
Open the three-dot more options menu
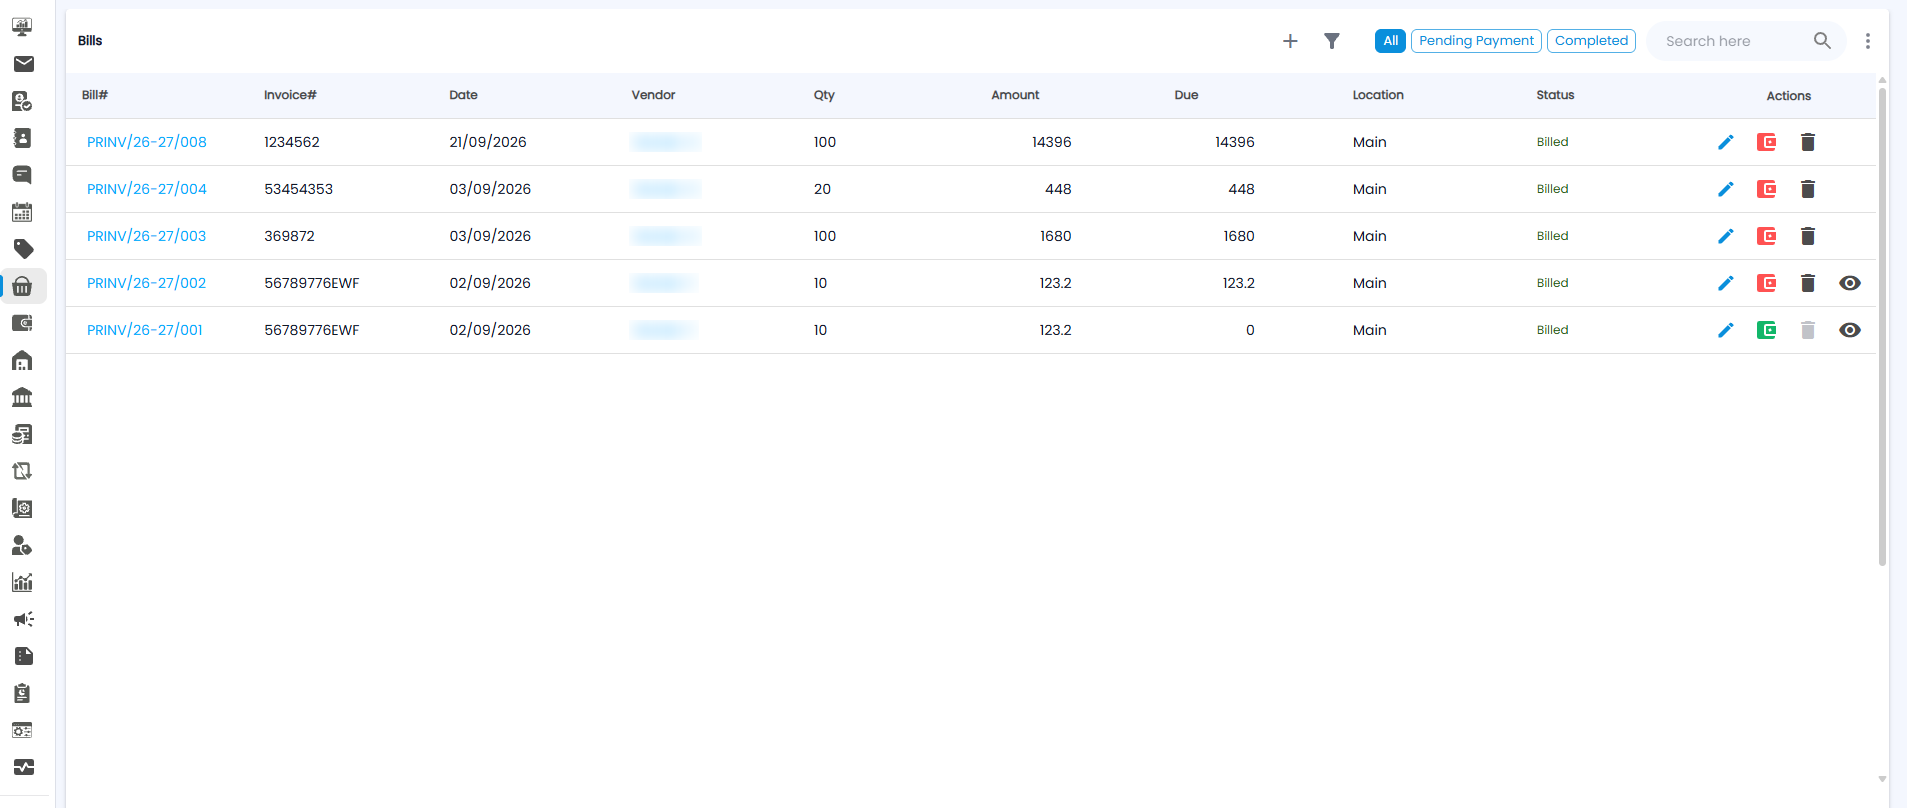pyautogui.click(x=1867, y=41)
